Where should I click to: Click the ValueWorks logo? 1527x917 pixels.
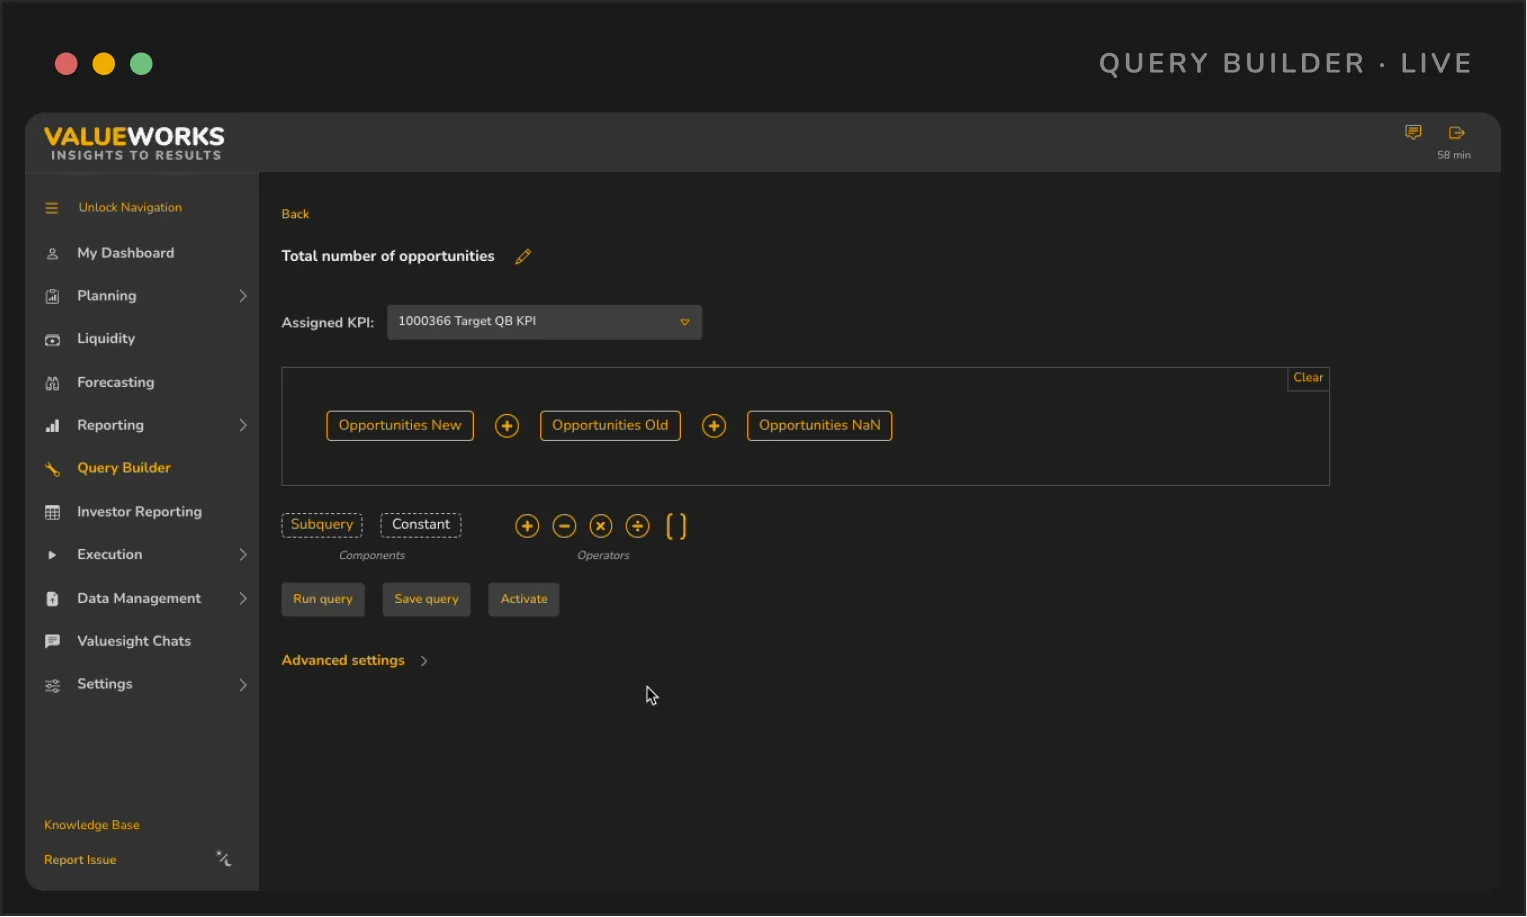(x=134, y=143)
